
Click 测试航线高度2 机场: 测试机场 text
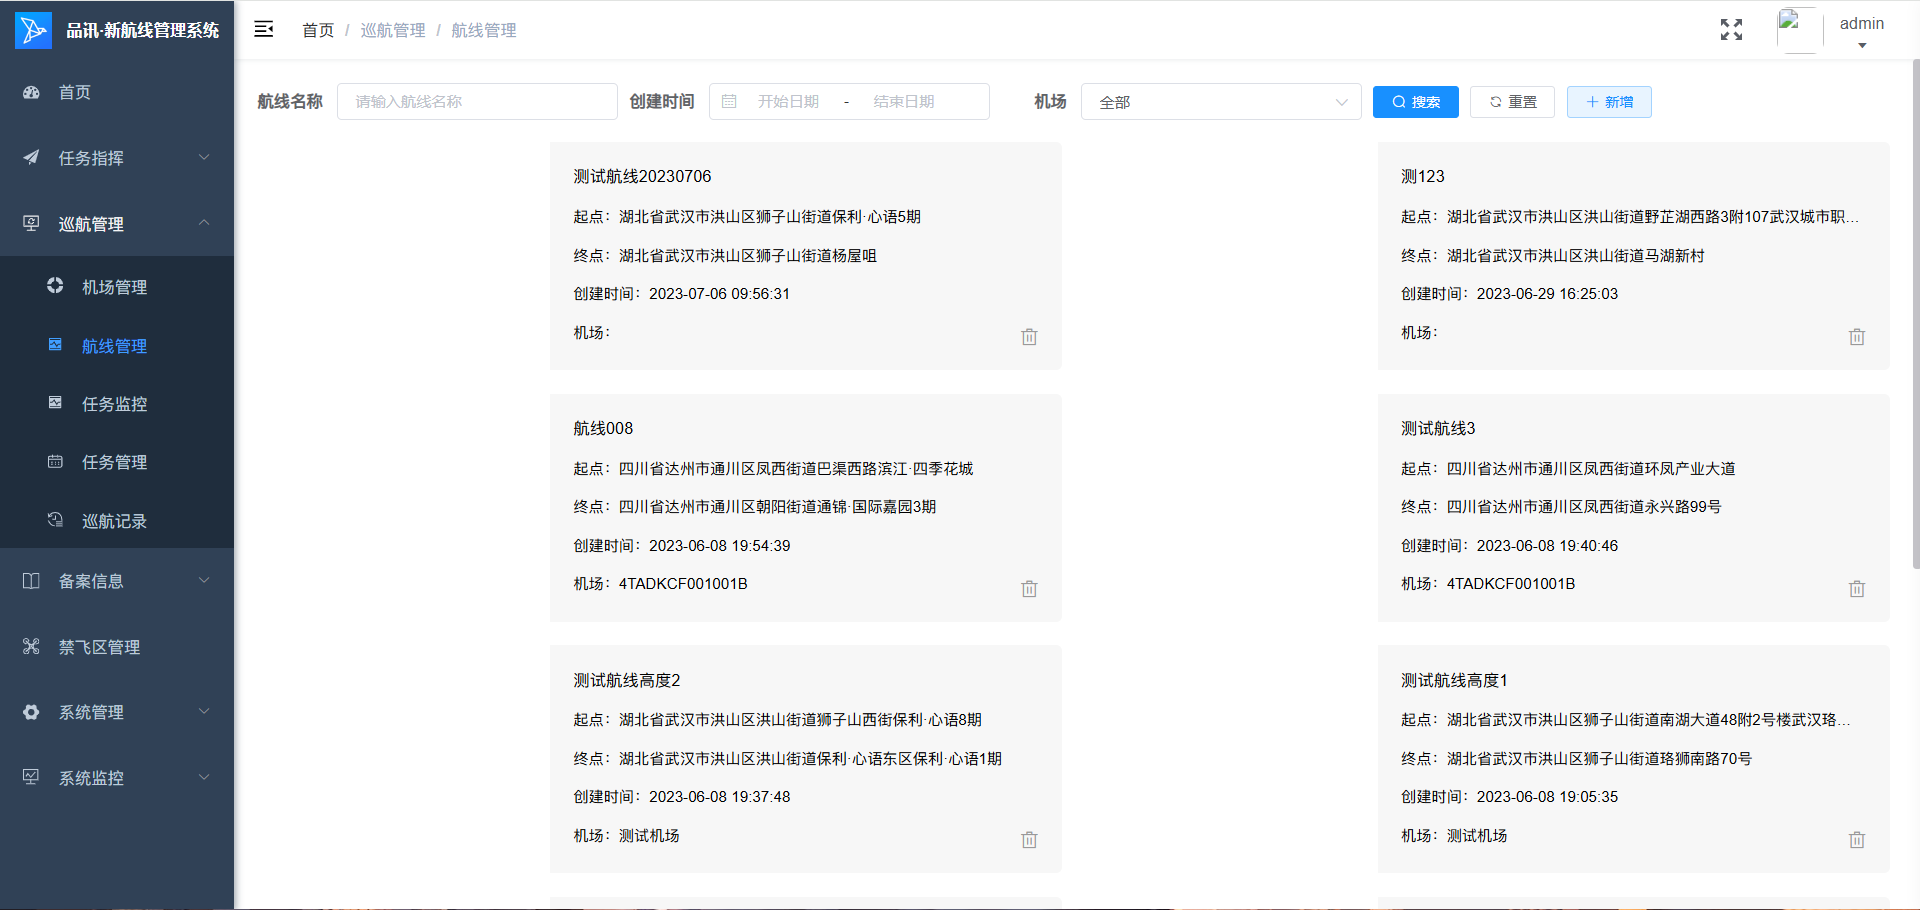pos(626,836)
